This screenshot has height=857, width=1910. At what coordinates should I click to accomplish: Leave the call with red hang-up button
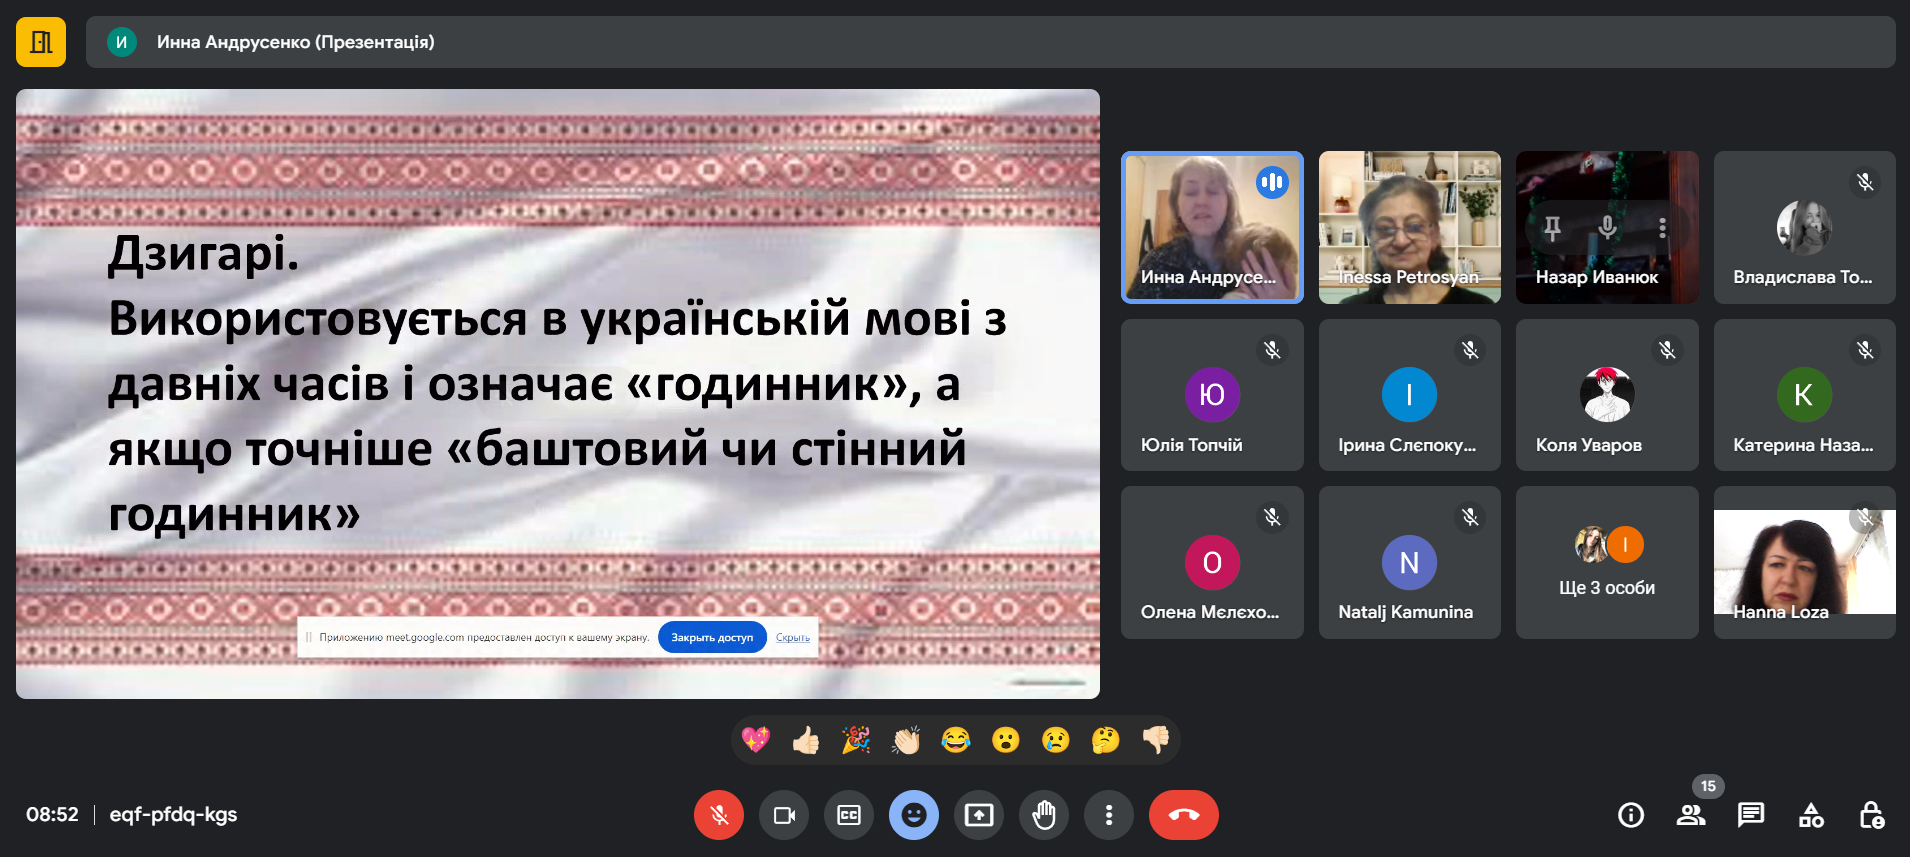[1183, 815]
